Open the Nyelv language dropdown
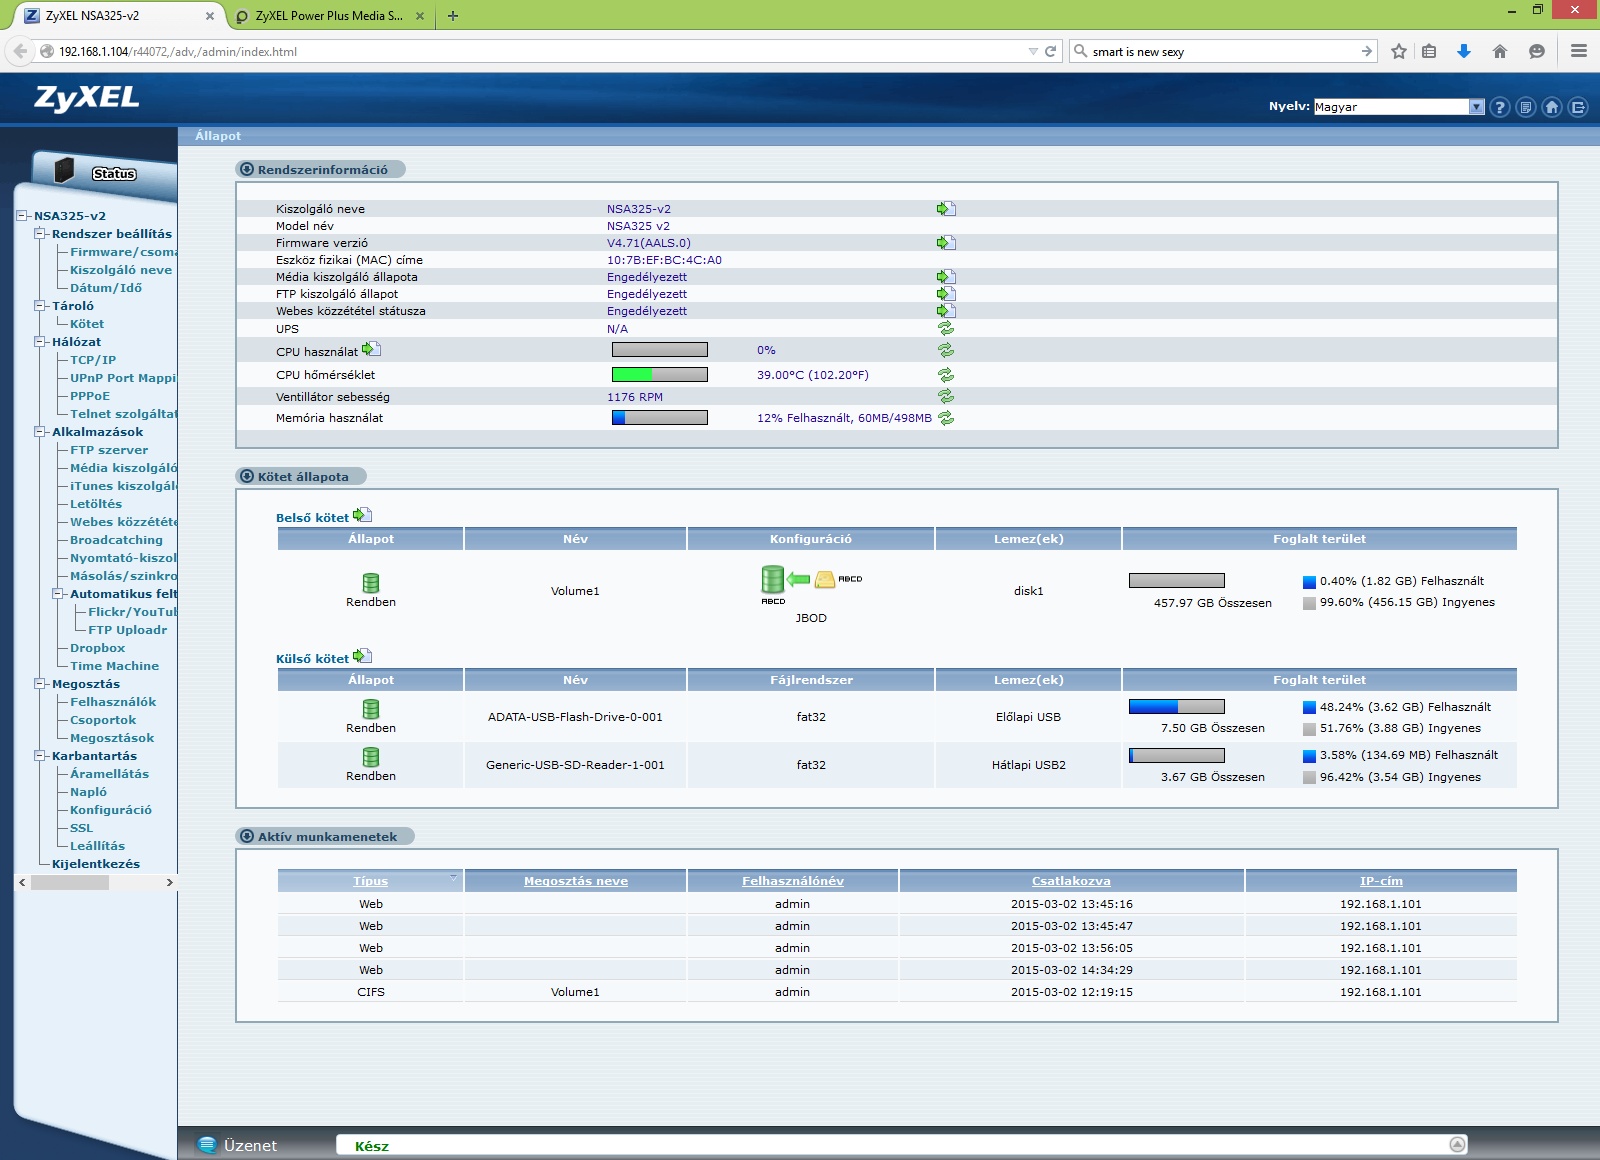The image size is (1600, 1160). (1399, 107)
